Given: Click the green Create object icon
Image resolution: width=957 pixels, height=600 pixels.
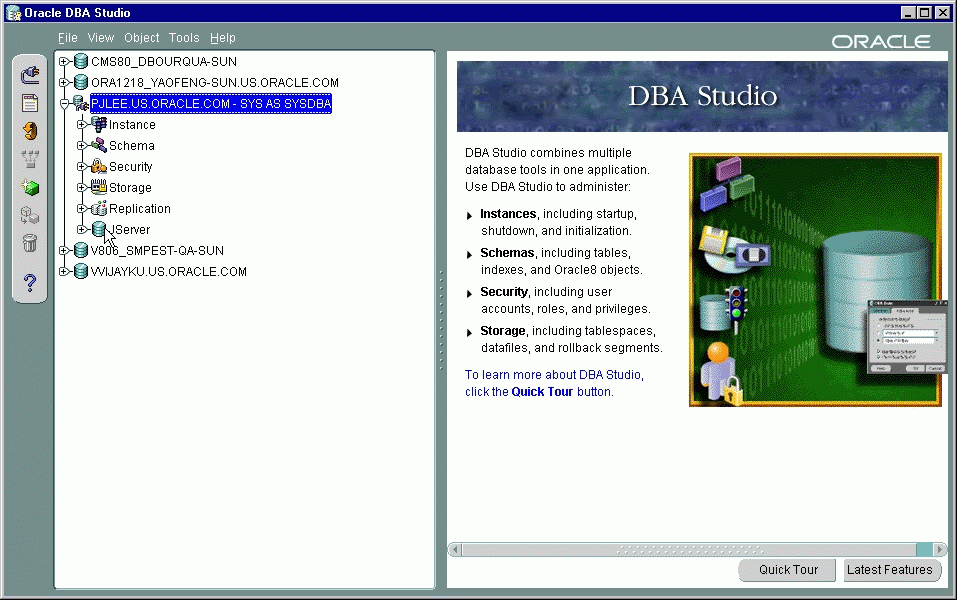Looking at the screenshot, I should click(x=29, y=186).
